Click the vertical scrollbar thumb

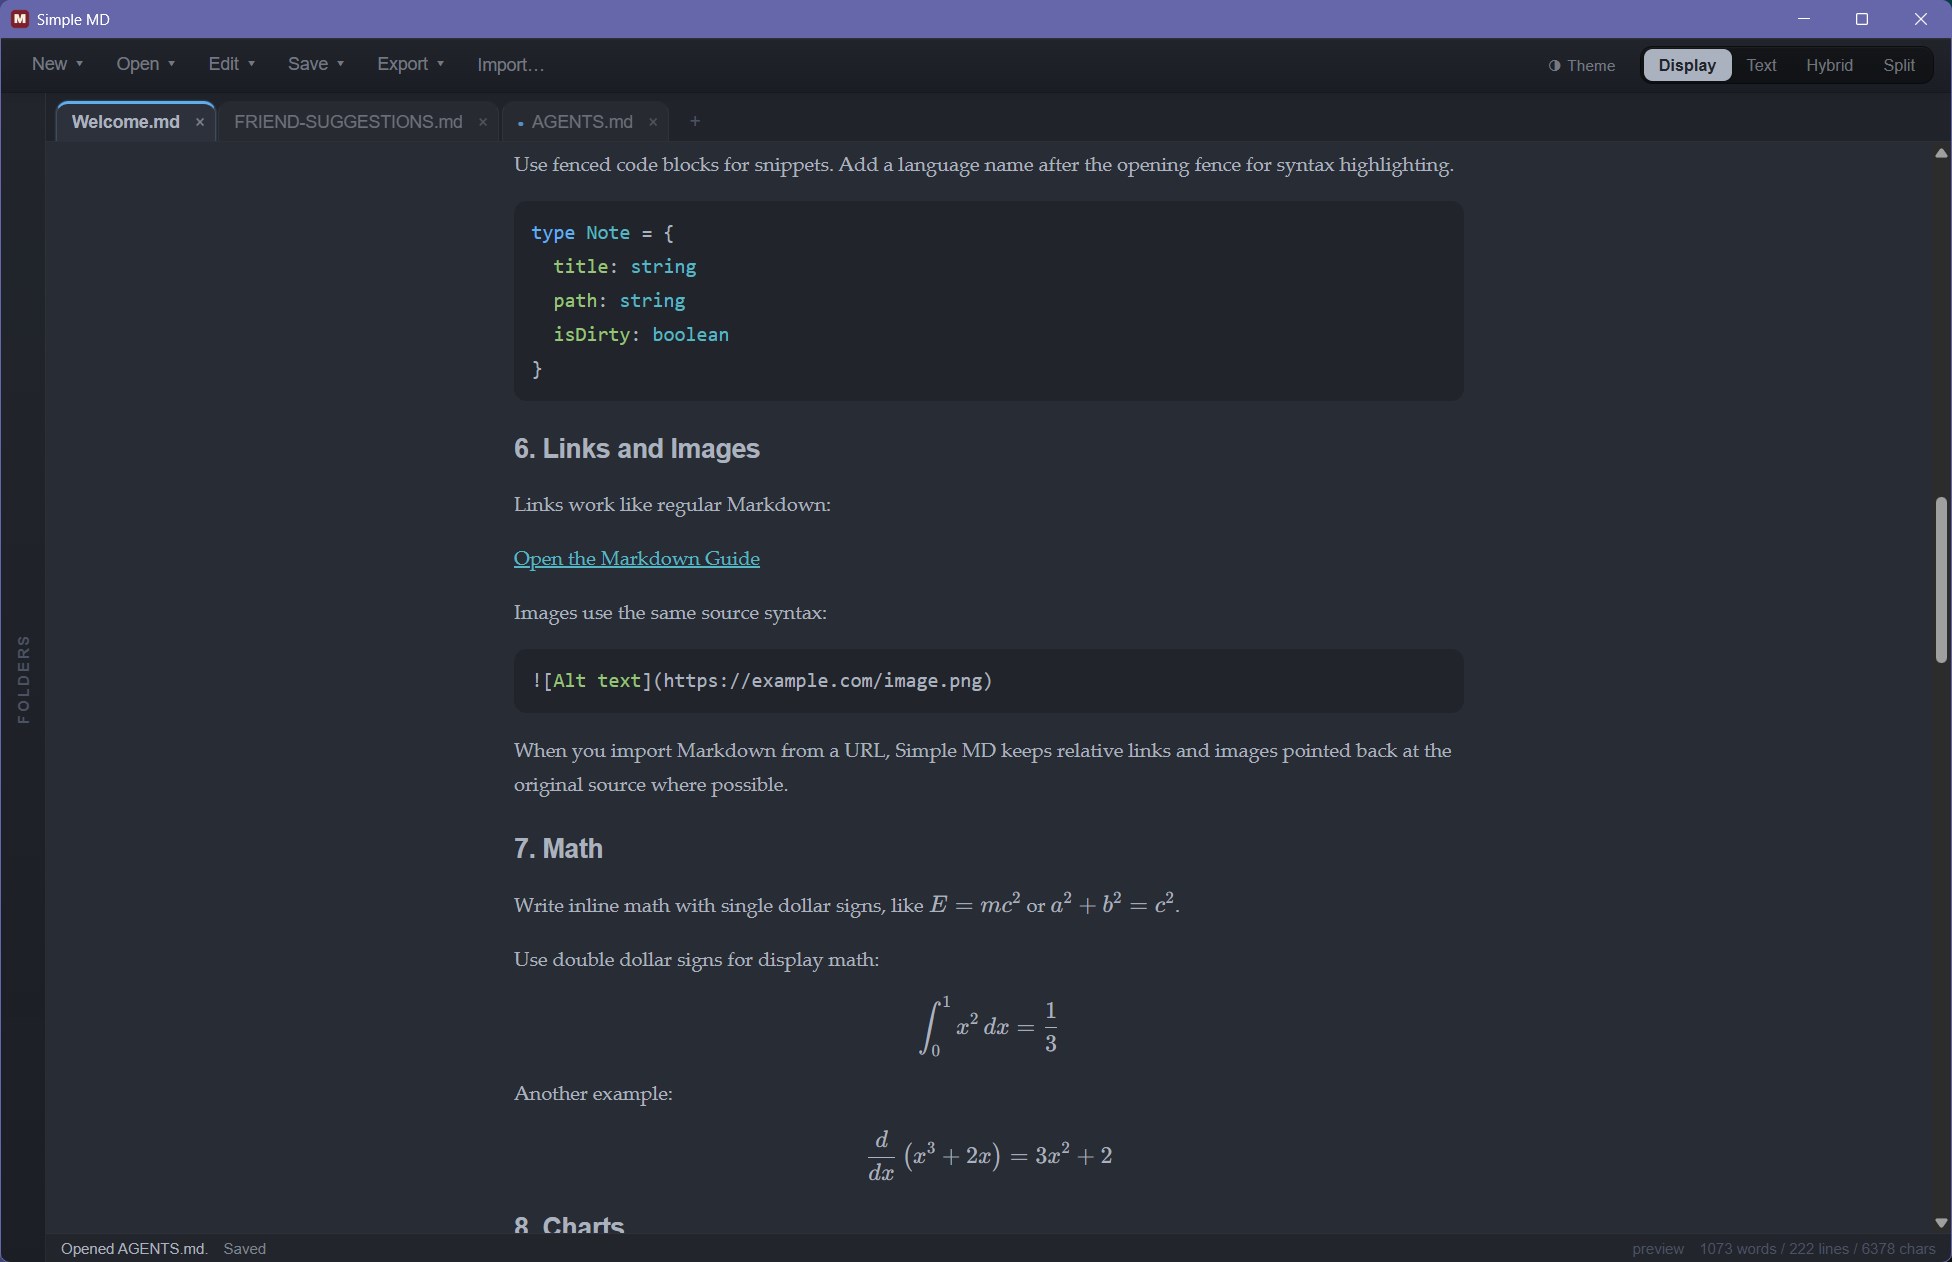tap(1941, 579)
